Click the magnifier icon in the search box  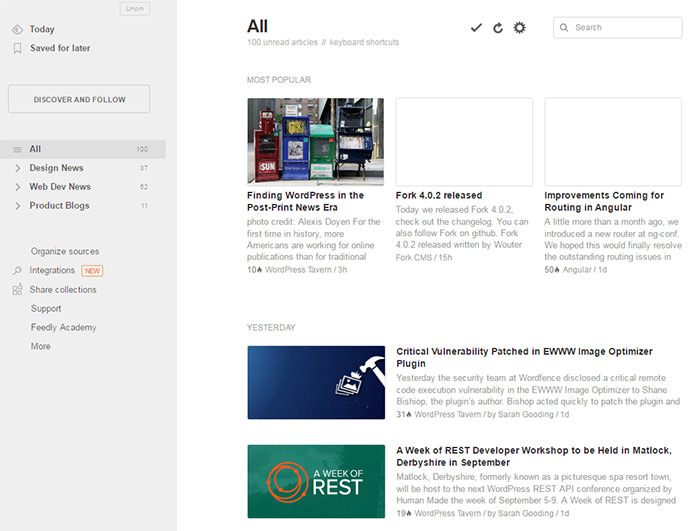pos(564,28)
